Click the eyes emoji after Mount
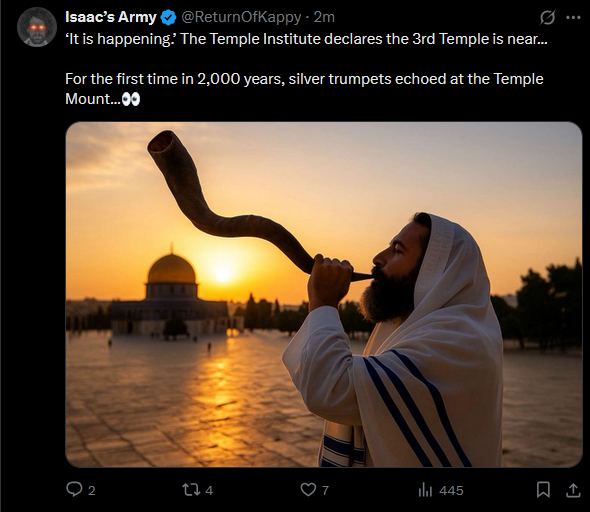 [x=131, y=99]
